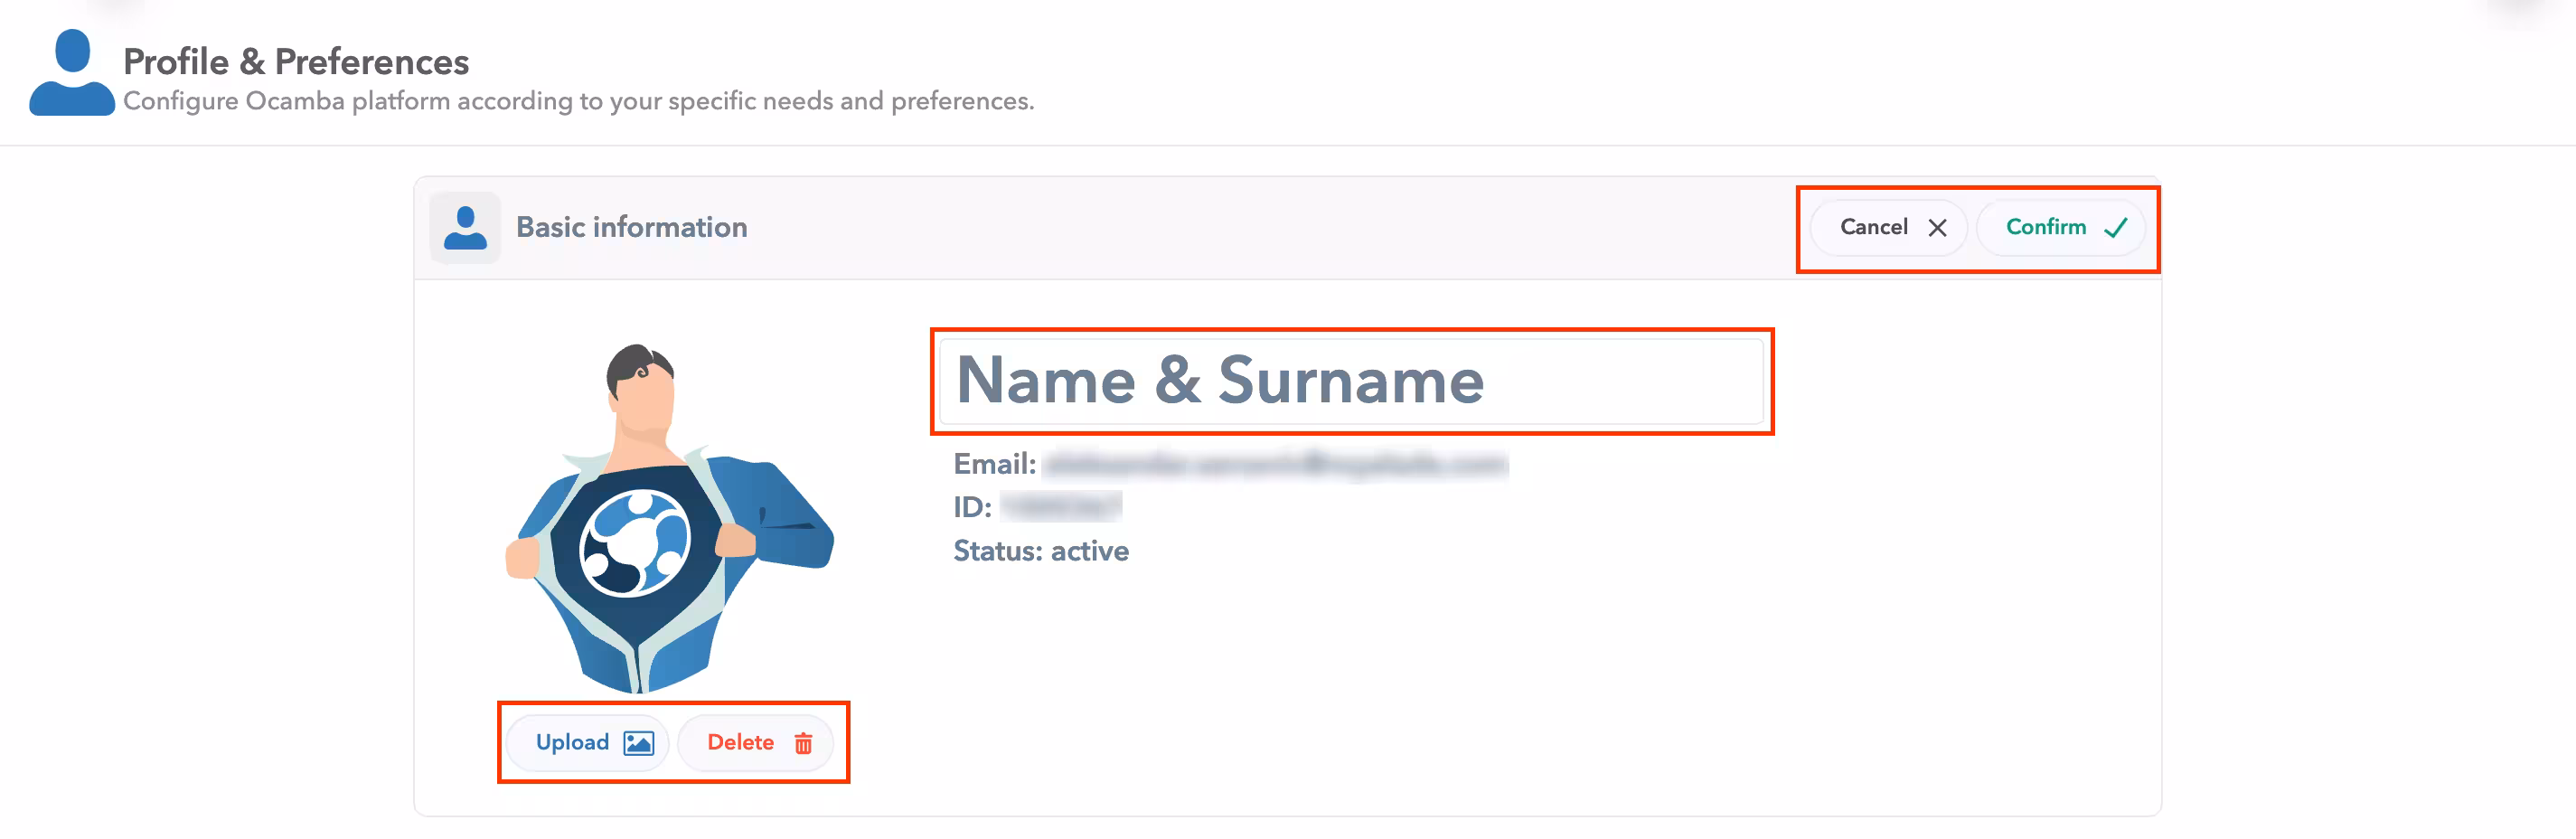Viewport: 2576px width, 839px height.
Task: Click the blue profile icon beside page title
Action: pyautogui.click(x=71, y=73)
